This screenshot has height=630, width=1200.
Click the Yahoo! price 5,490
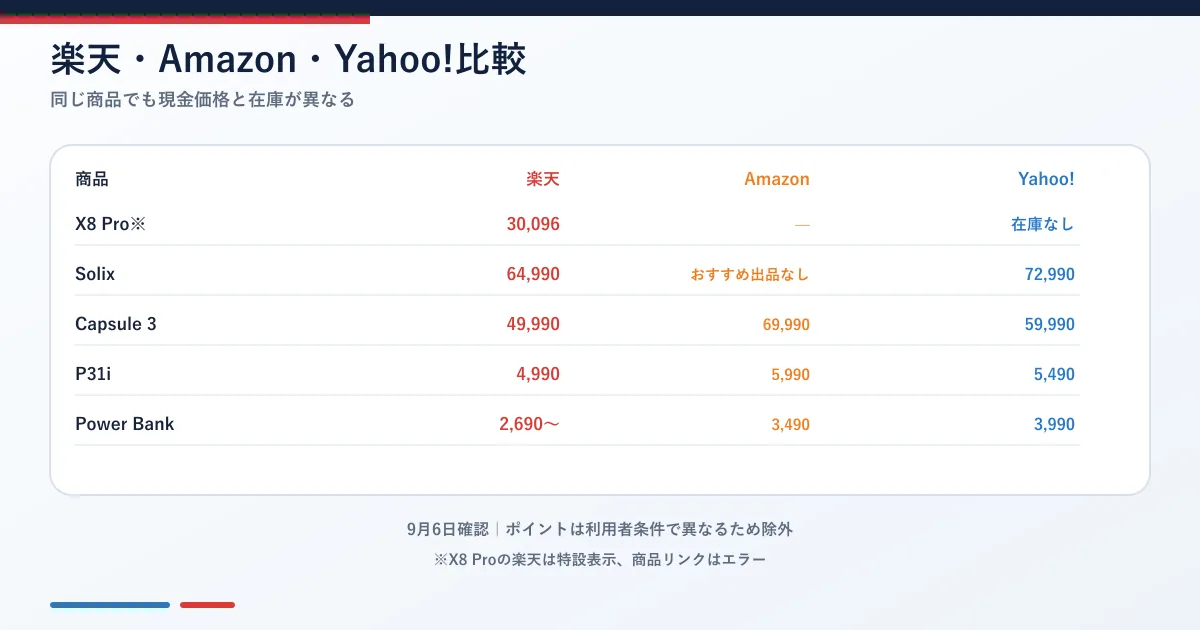click(x=1055, y=374)
